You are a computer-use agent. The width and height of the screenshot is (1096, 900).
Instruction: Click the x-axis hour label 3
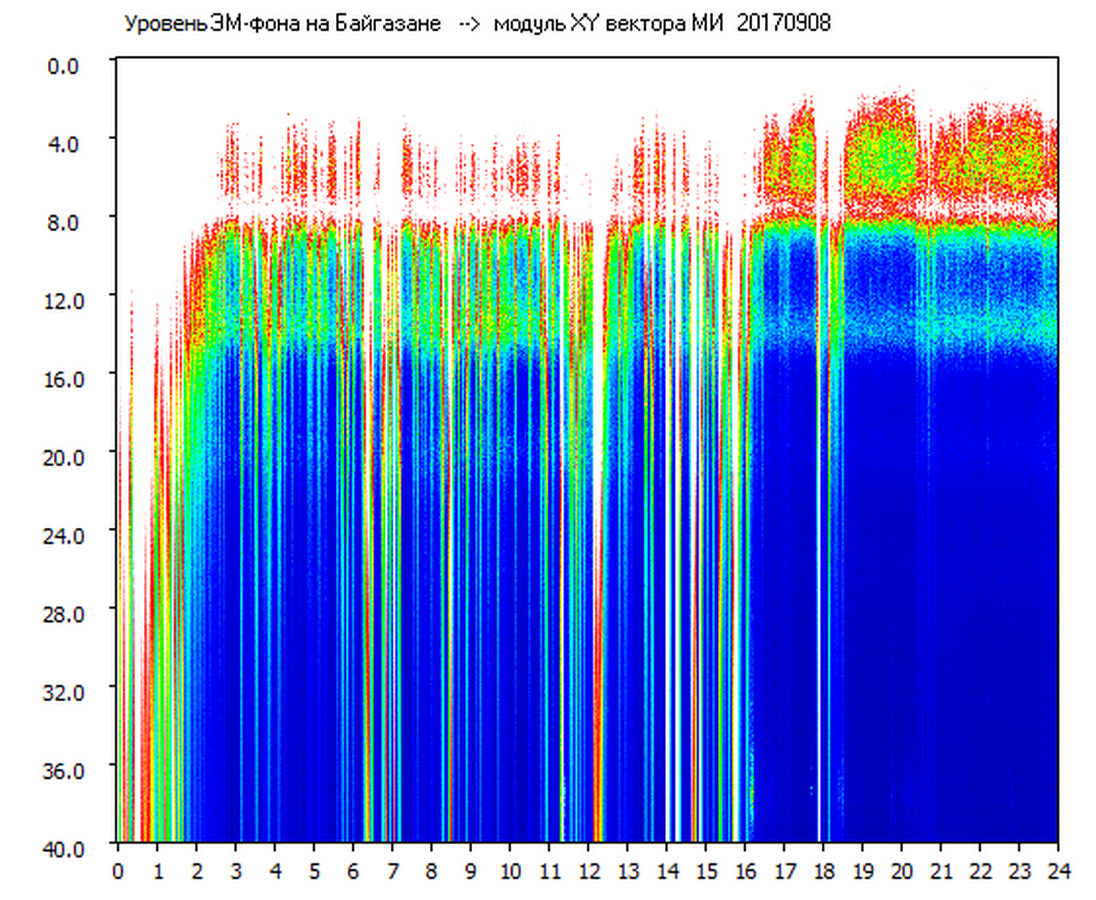[x=236, y=870]
